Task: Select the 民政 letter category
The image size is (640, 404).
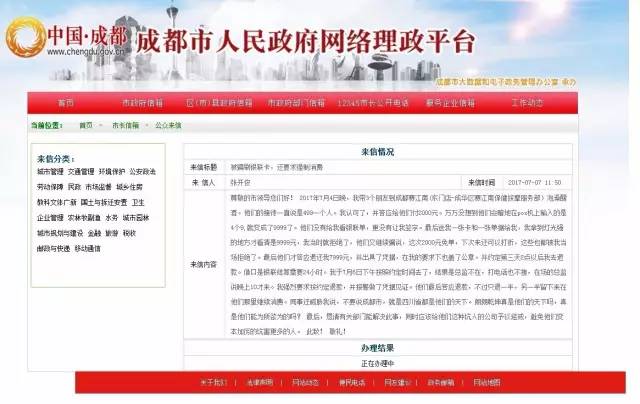Action: click(x=74, y=187)
